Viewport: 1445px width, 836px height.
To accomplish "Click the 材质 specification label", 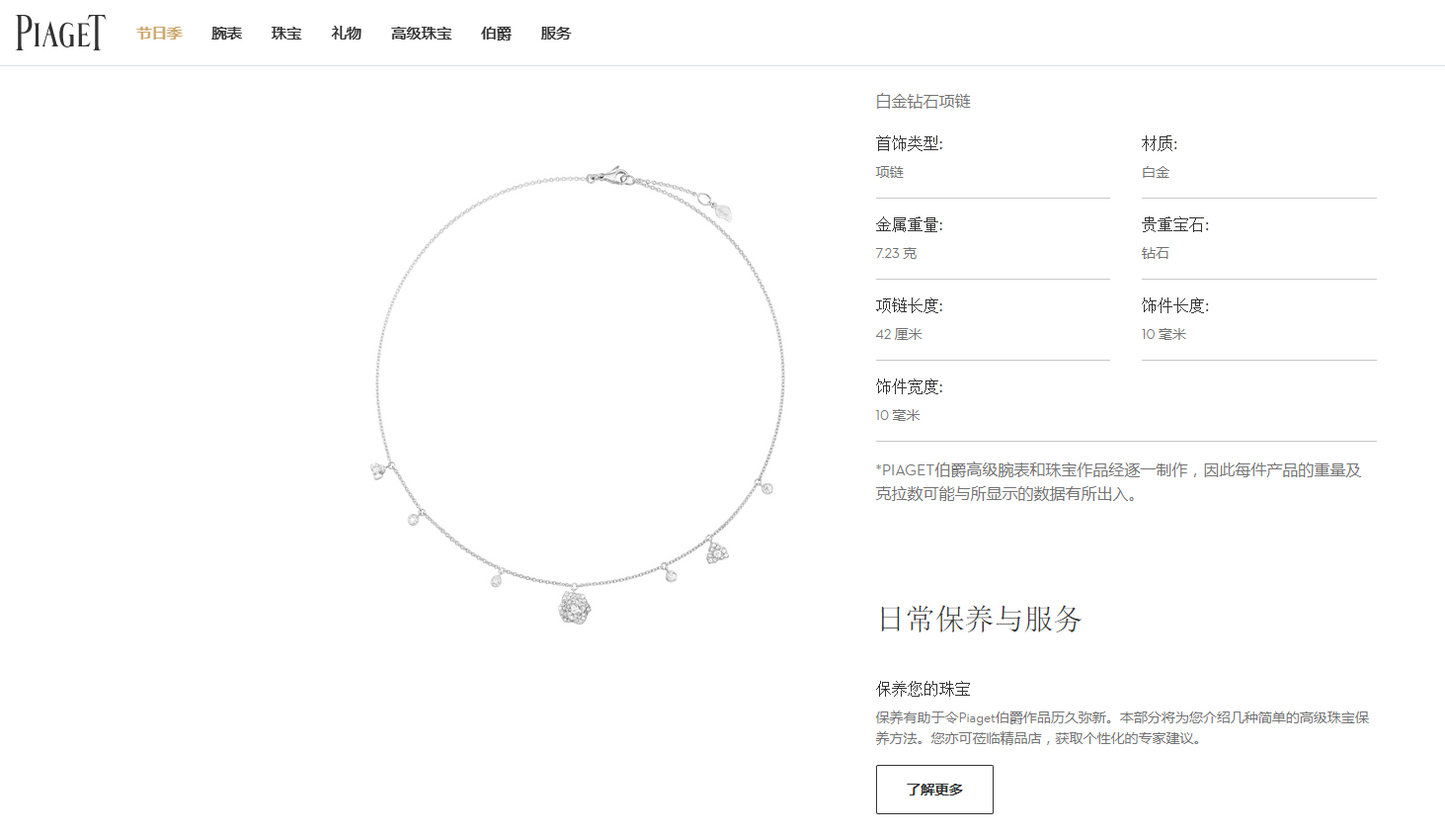I will click(1159, 144).
